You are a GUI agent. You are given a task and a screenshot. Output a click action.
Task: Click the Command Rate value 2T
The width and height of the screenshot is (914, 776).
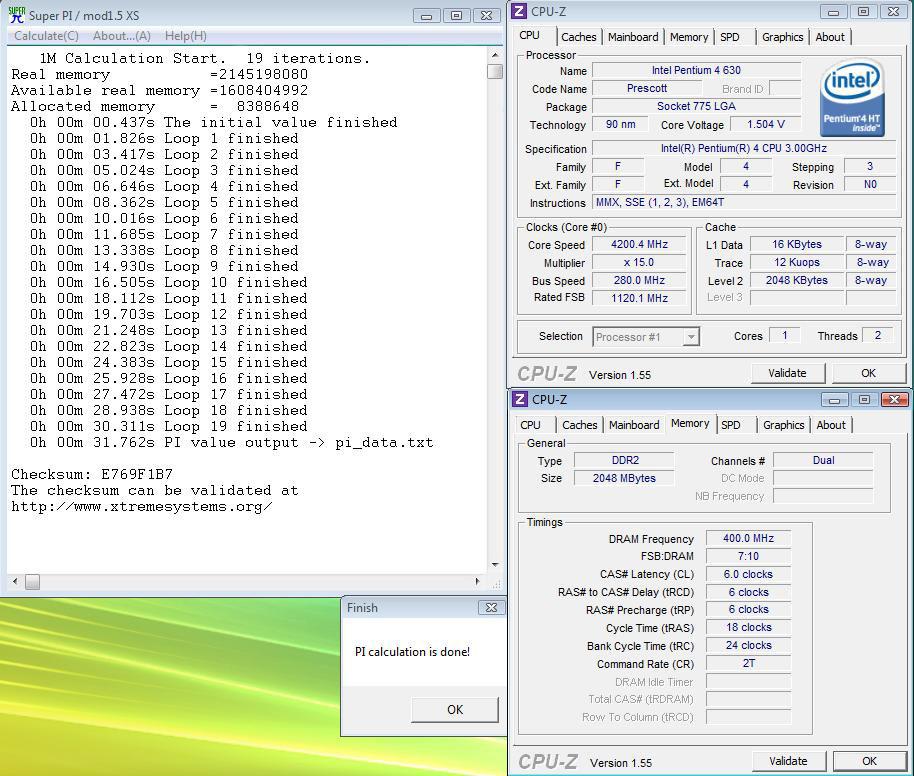click(x=748, y=663)
